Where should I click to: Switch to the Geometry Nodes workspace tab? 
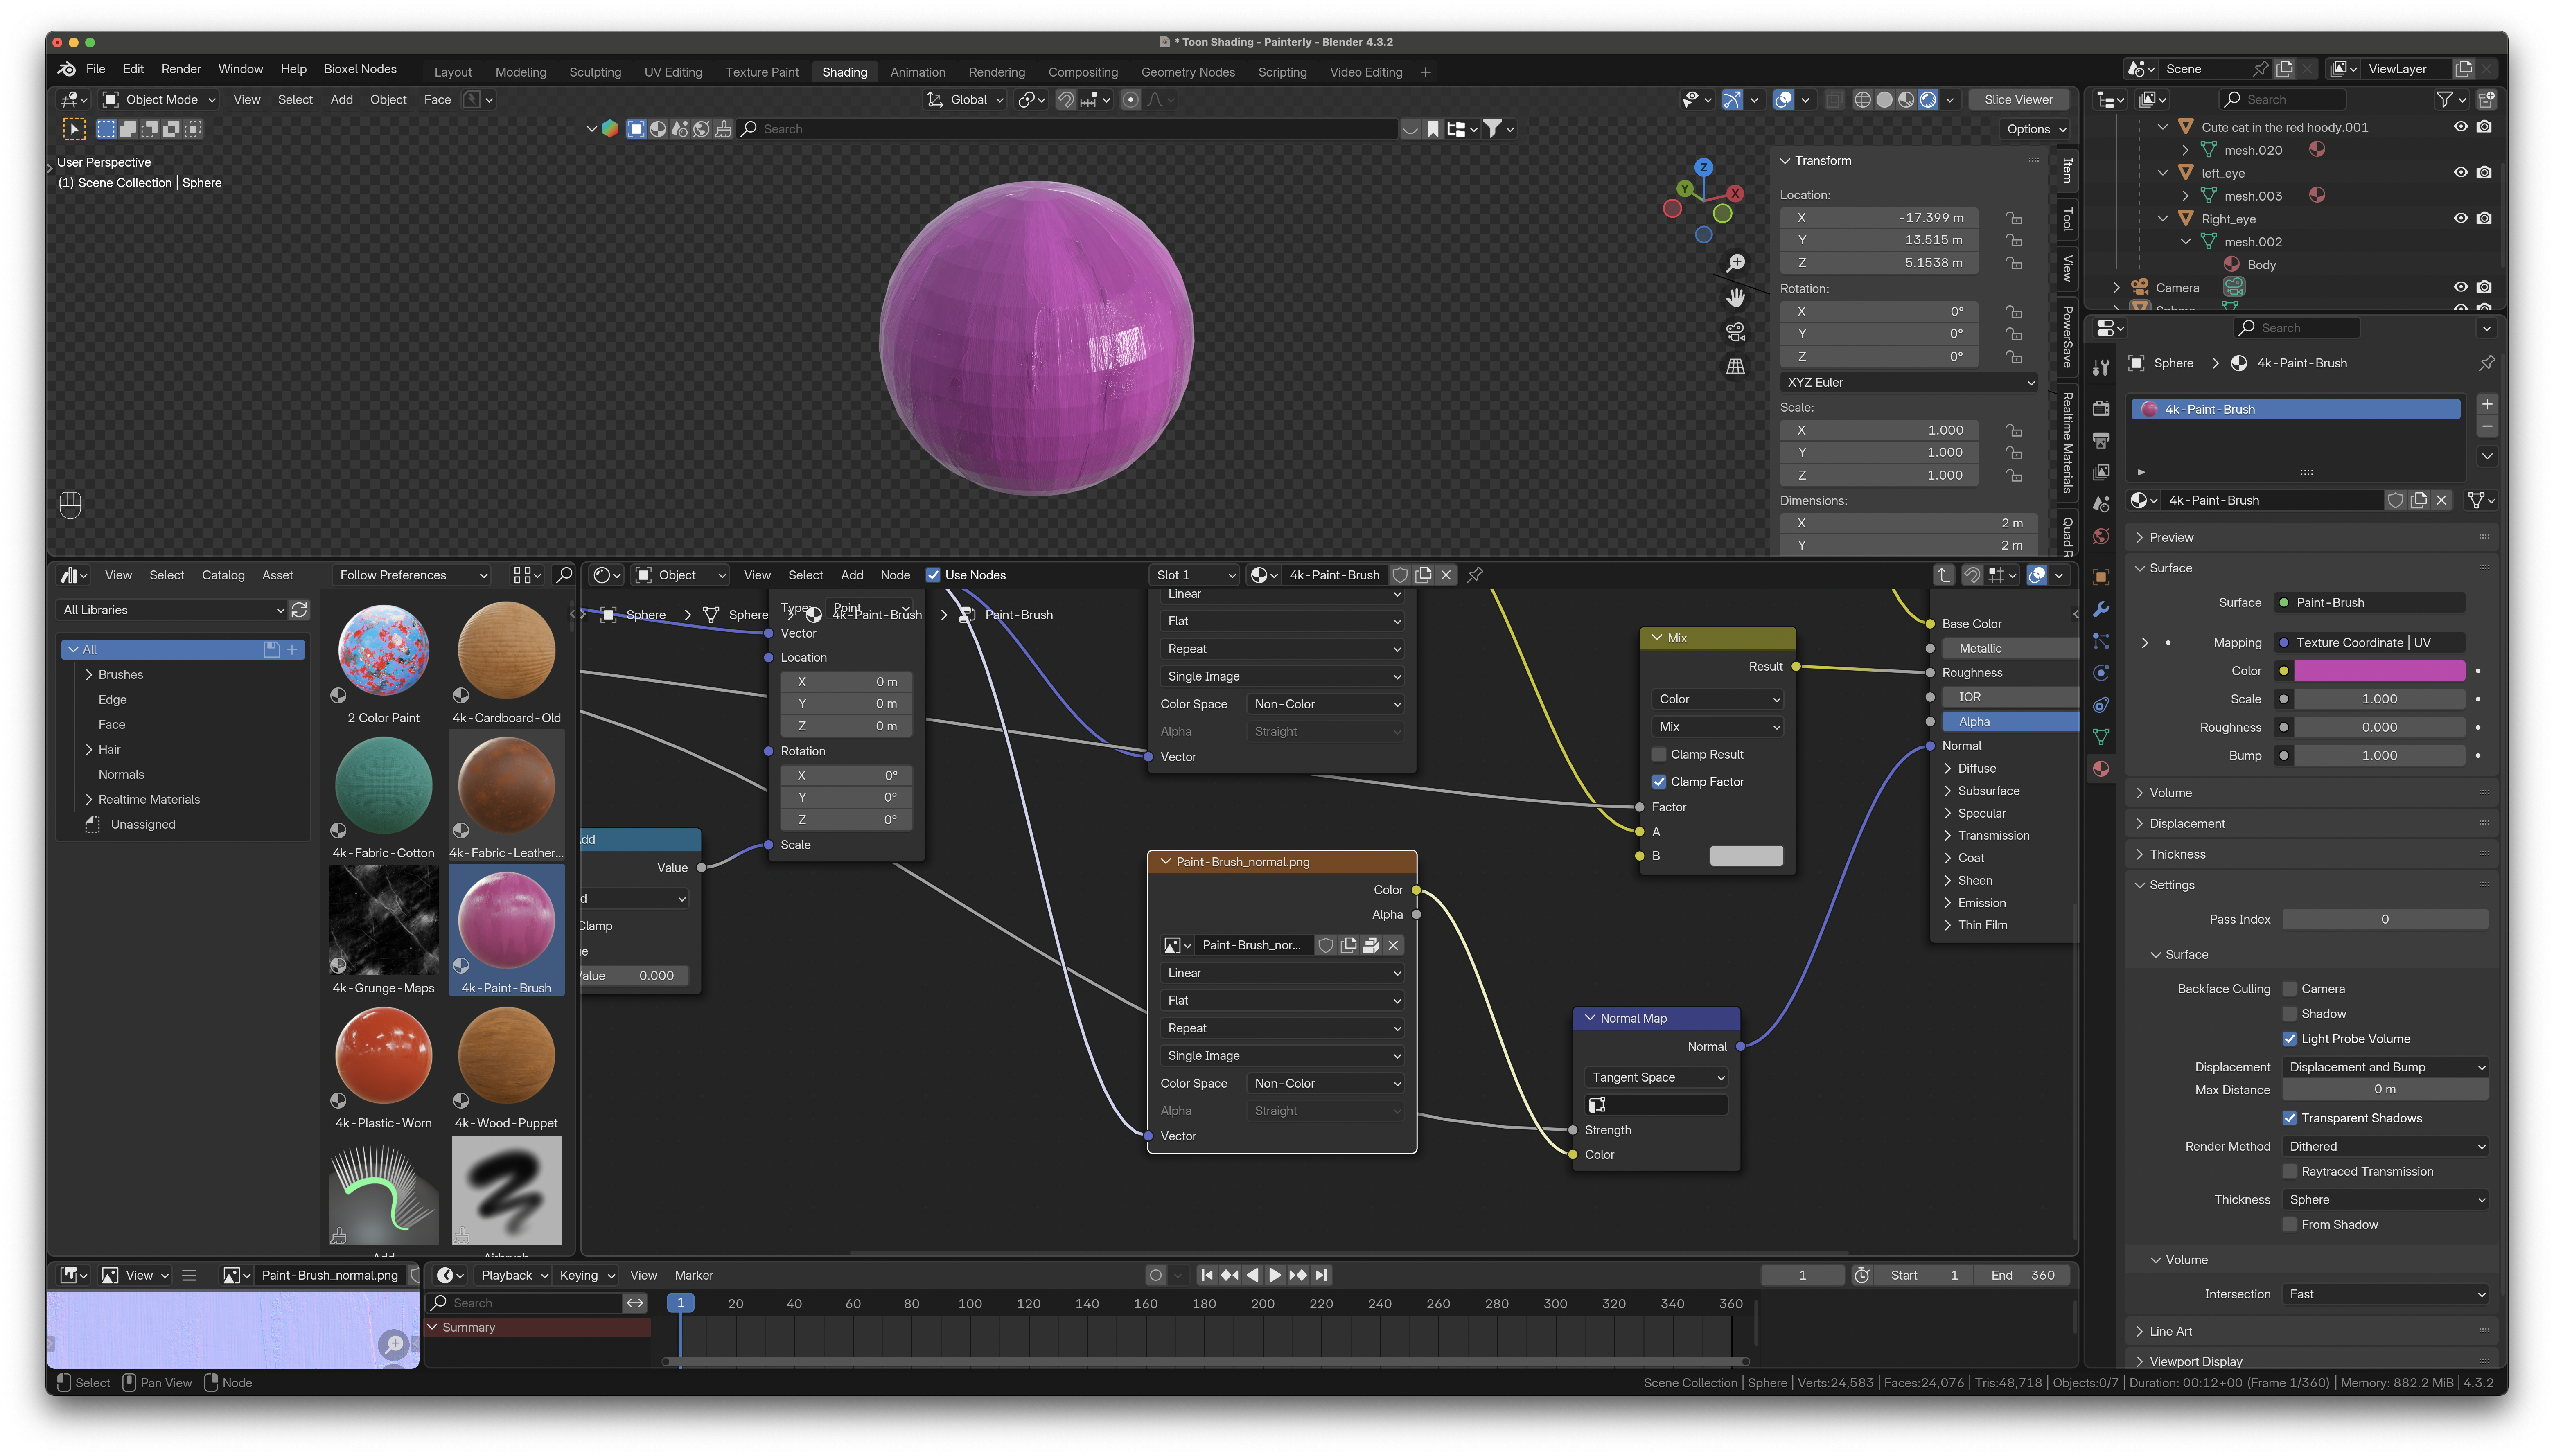point(1188,72)
